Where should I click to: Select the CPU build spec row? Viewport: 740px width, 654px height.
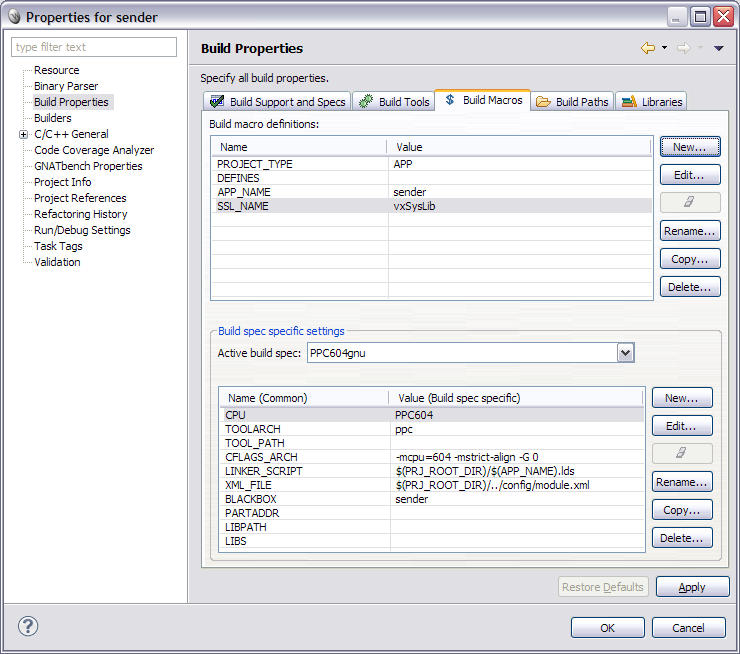tap(432, 415)
